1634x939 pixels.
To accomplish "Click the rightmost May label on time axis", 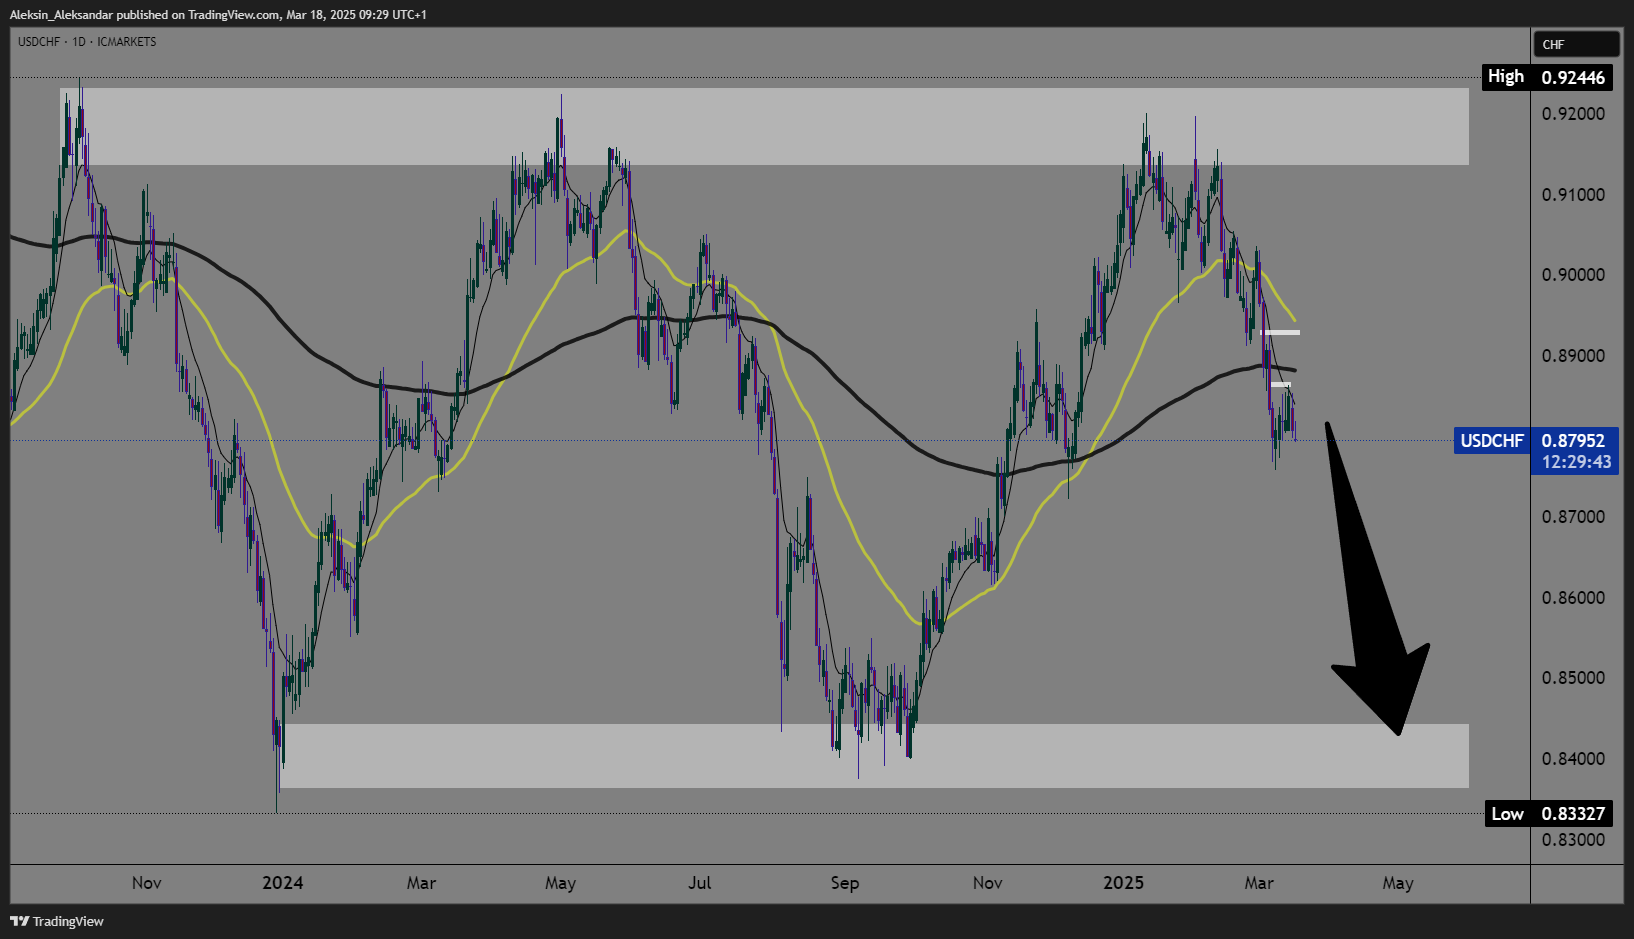I will click(1398, 883).
